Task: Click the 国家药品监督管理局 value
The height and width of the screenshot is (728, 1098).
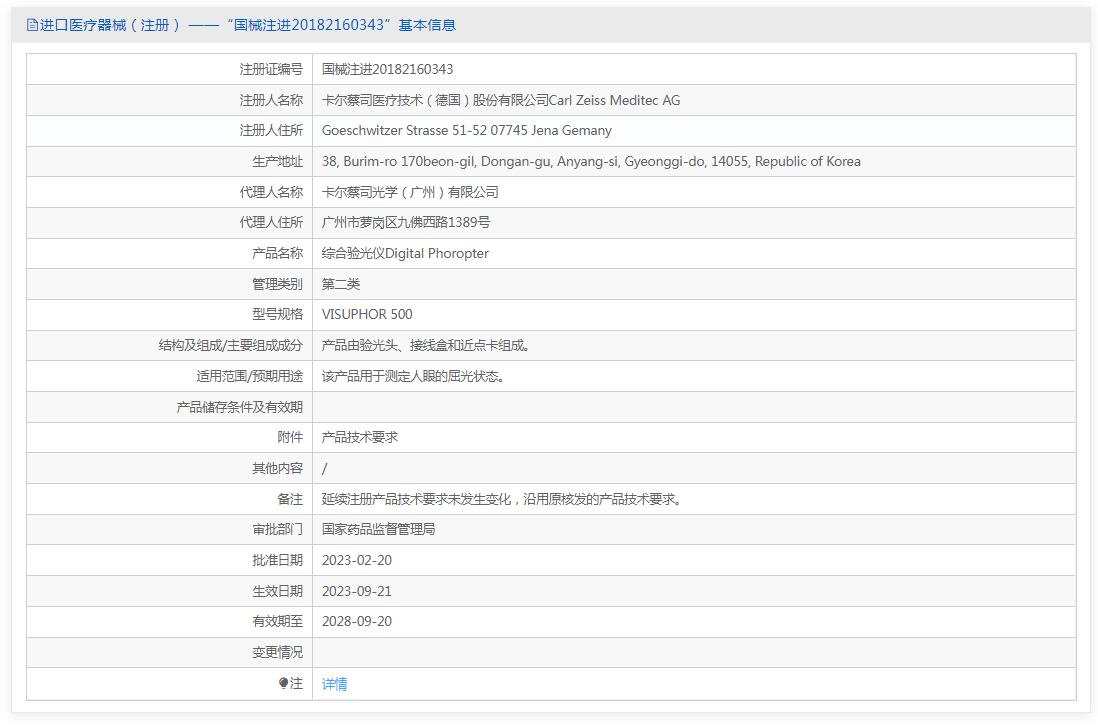Action: (x=379, y=529)
